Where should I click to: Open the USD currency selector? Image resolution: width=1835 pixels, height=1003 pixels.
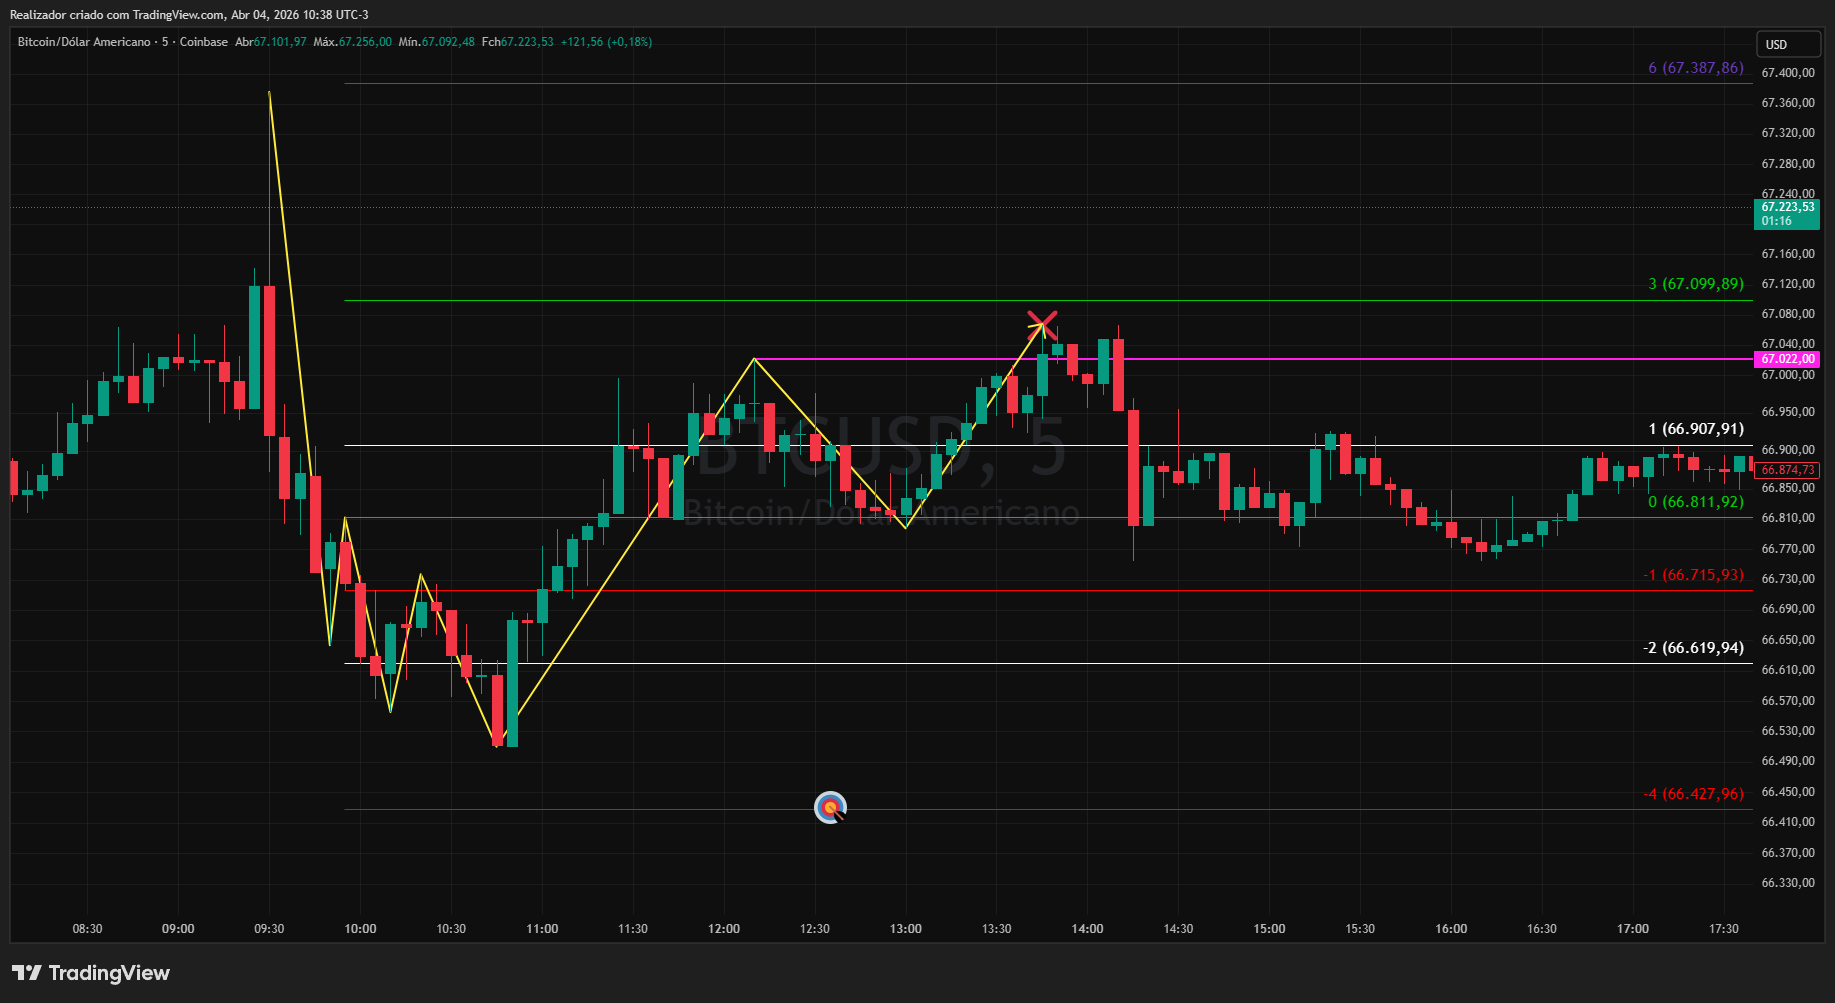pyautogui.click(x=1789, y=44)
